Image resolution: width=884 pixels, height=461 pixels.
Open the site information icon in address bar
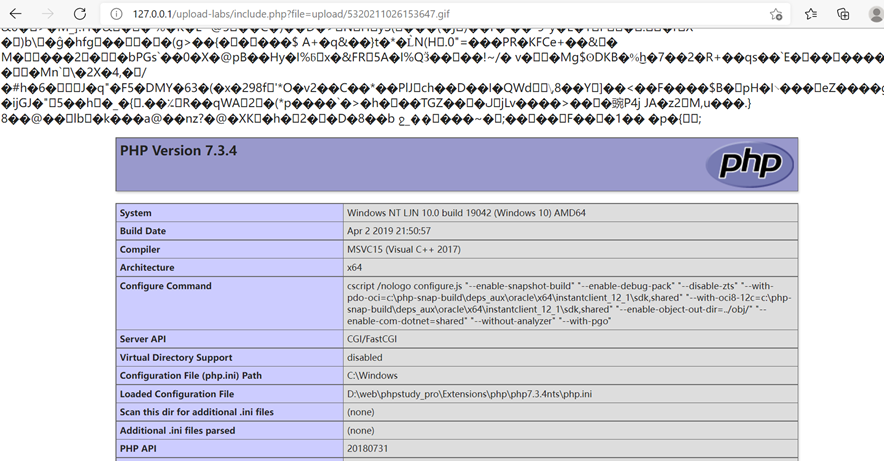tap(116, 14)
